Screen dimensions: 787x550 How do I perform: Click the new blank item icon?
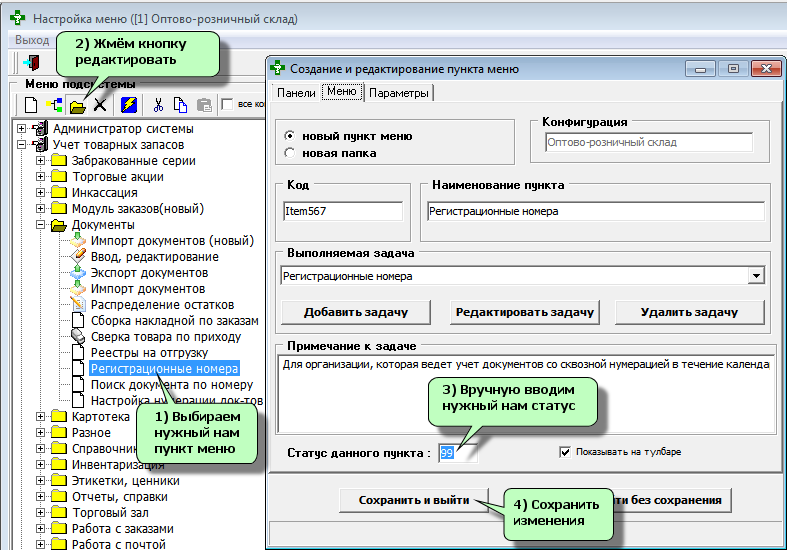coord(31,104)
